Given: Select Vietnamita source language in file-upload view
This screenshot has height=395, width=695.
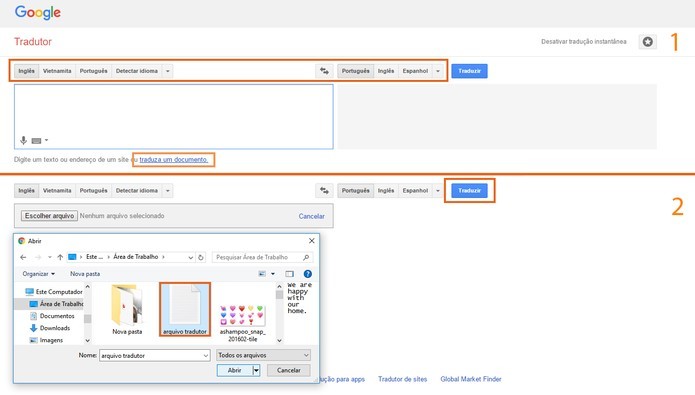Looking at the screenshot, I should coord(57,191).
